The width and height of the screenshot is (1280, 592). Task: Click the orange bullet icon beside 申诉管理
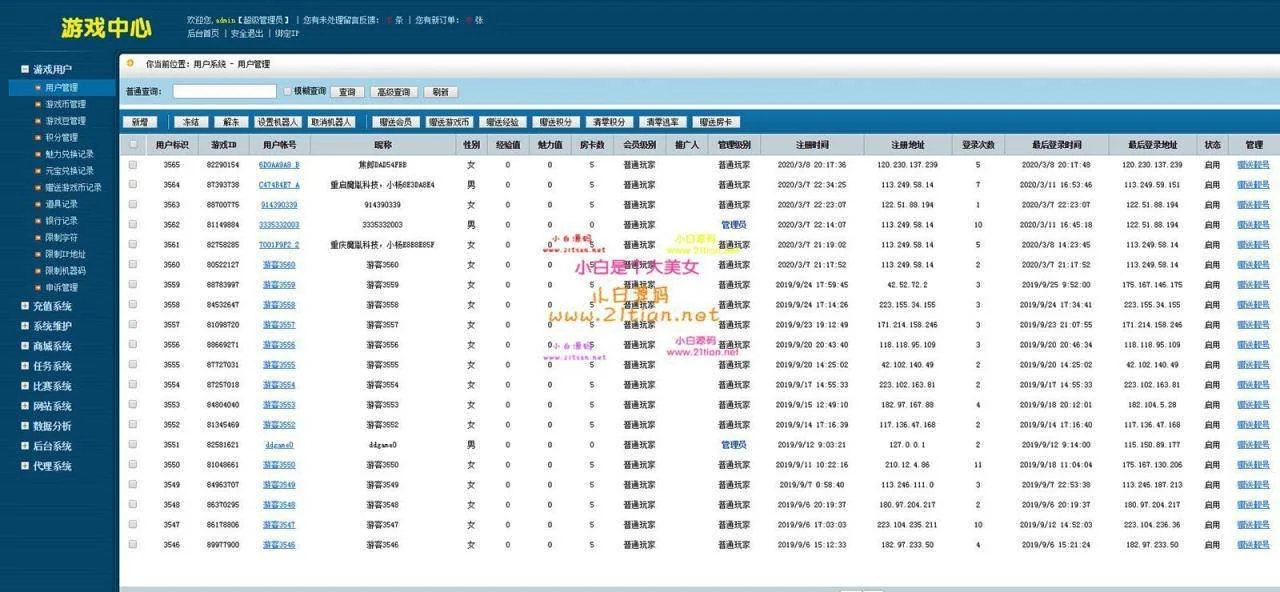coord(38,288)
